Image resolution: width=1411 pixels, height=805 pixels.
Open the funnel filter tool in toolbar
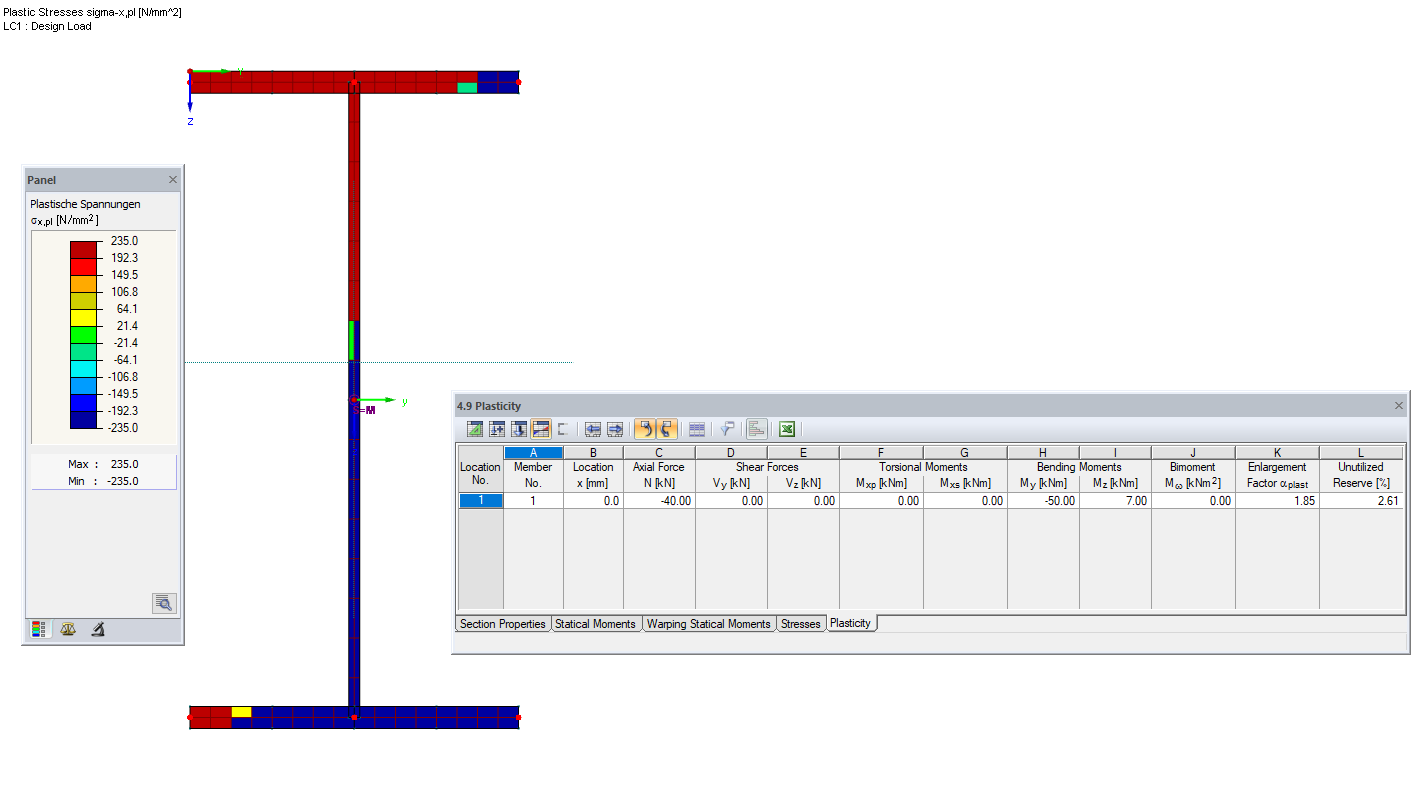[x=727, y=429]
